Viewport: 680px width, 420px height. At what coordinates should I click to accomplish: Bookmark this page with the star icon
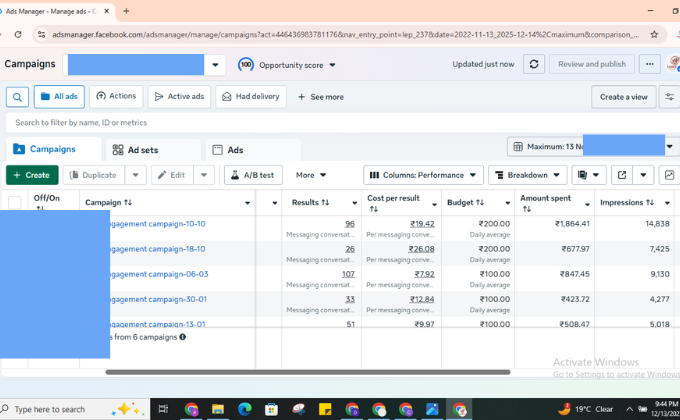[653, 34]
